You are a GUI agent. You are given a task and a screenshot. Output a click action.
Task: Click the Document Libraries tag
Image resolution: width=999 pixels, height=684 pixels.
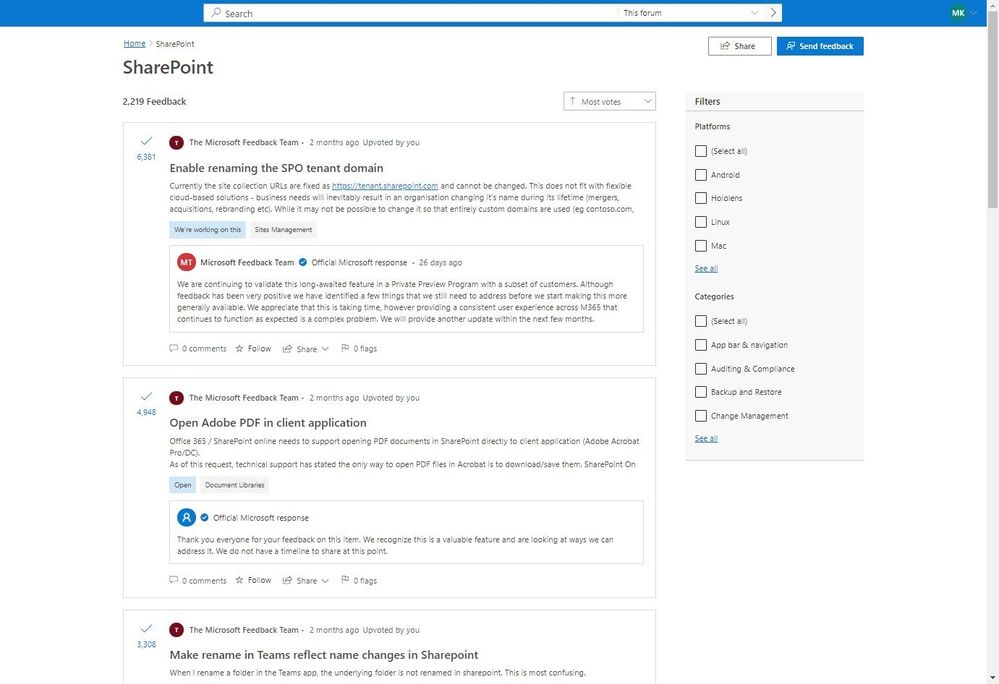tap(234, 485)
